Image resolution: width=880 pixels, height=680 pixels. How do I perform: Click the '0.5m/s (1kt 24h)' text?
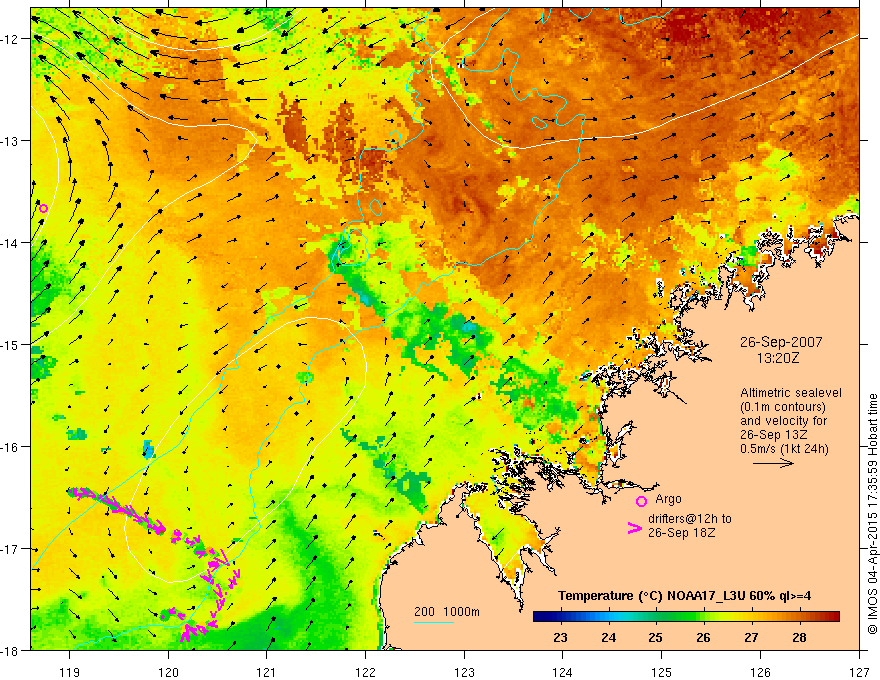click(x=784, y=449)
